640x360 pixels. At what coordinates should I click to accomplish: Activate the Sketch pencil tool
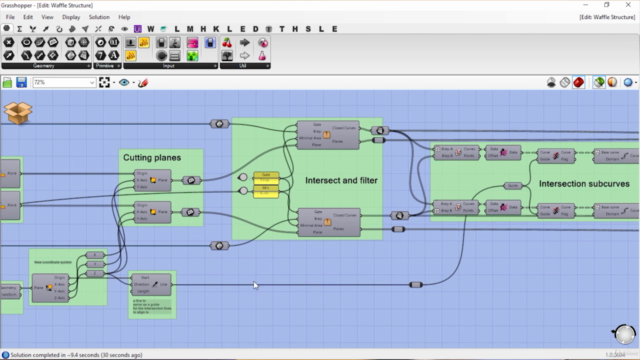pos(143,83)
